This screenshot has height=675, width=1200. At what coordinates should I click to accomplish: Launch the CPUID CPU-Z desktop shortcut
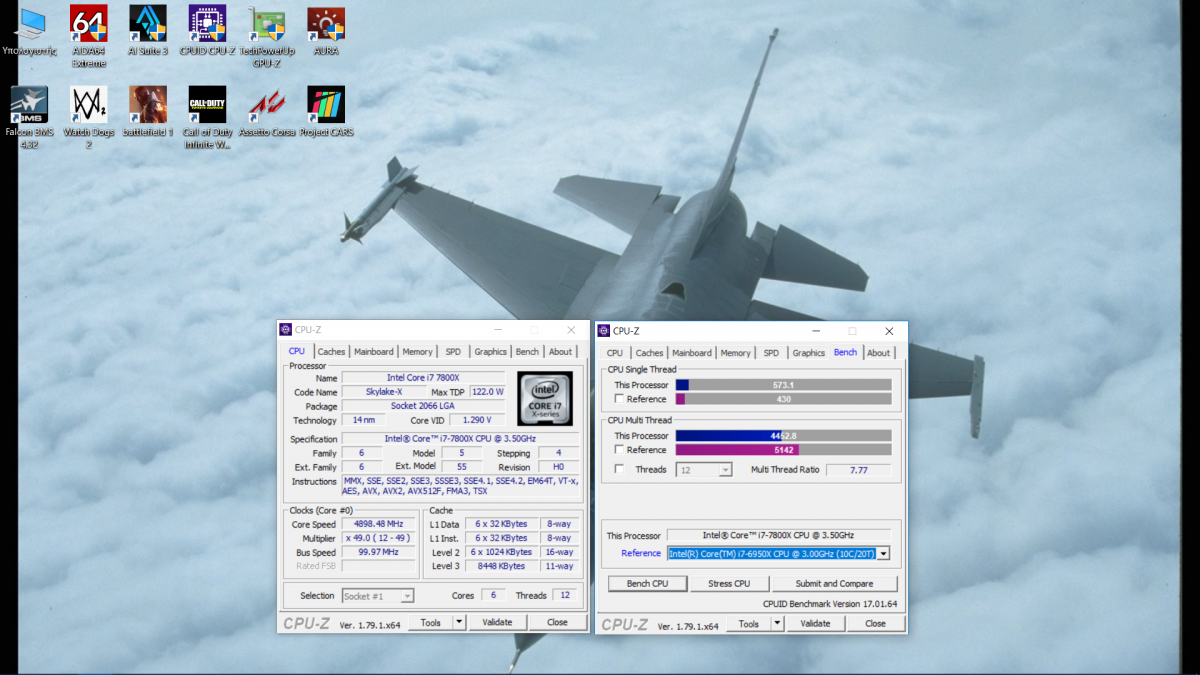(x=207, y=30)
